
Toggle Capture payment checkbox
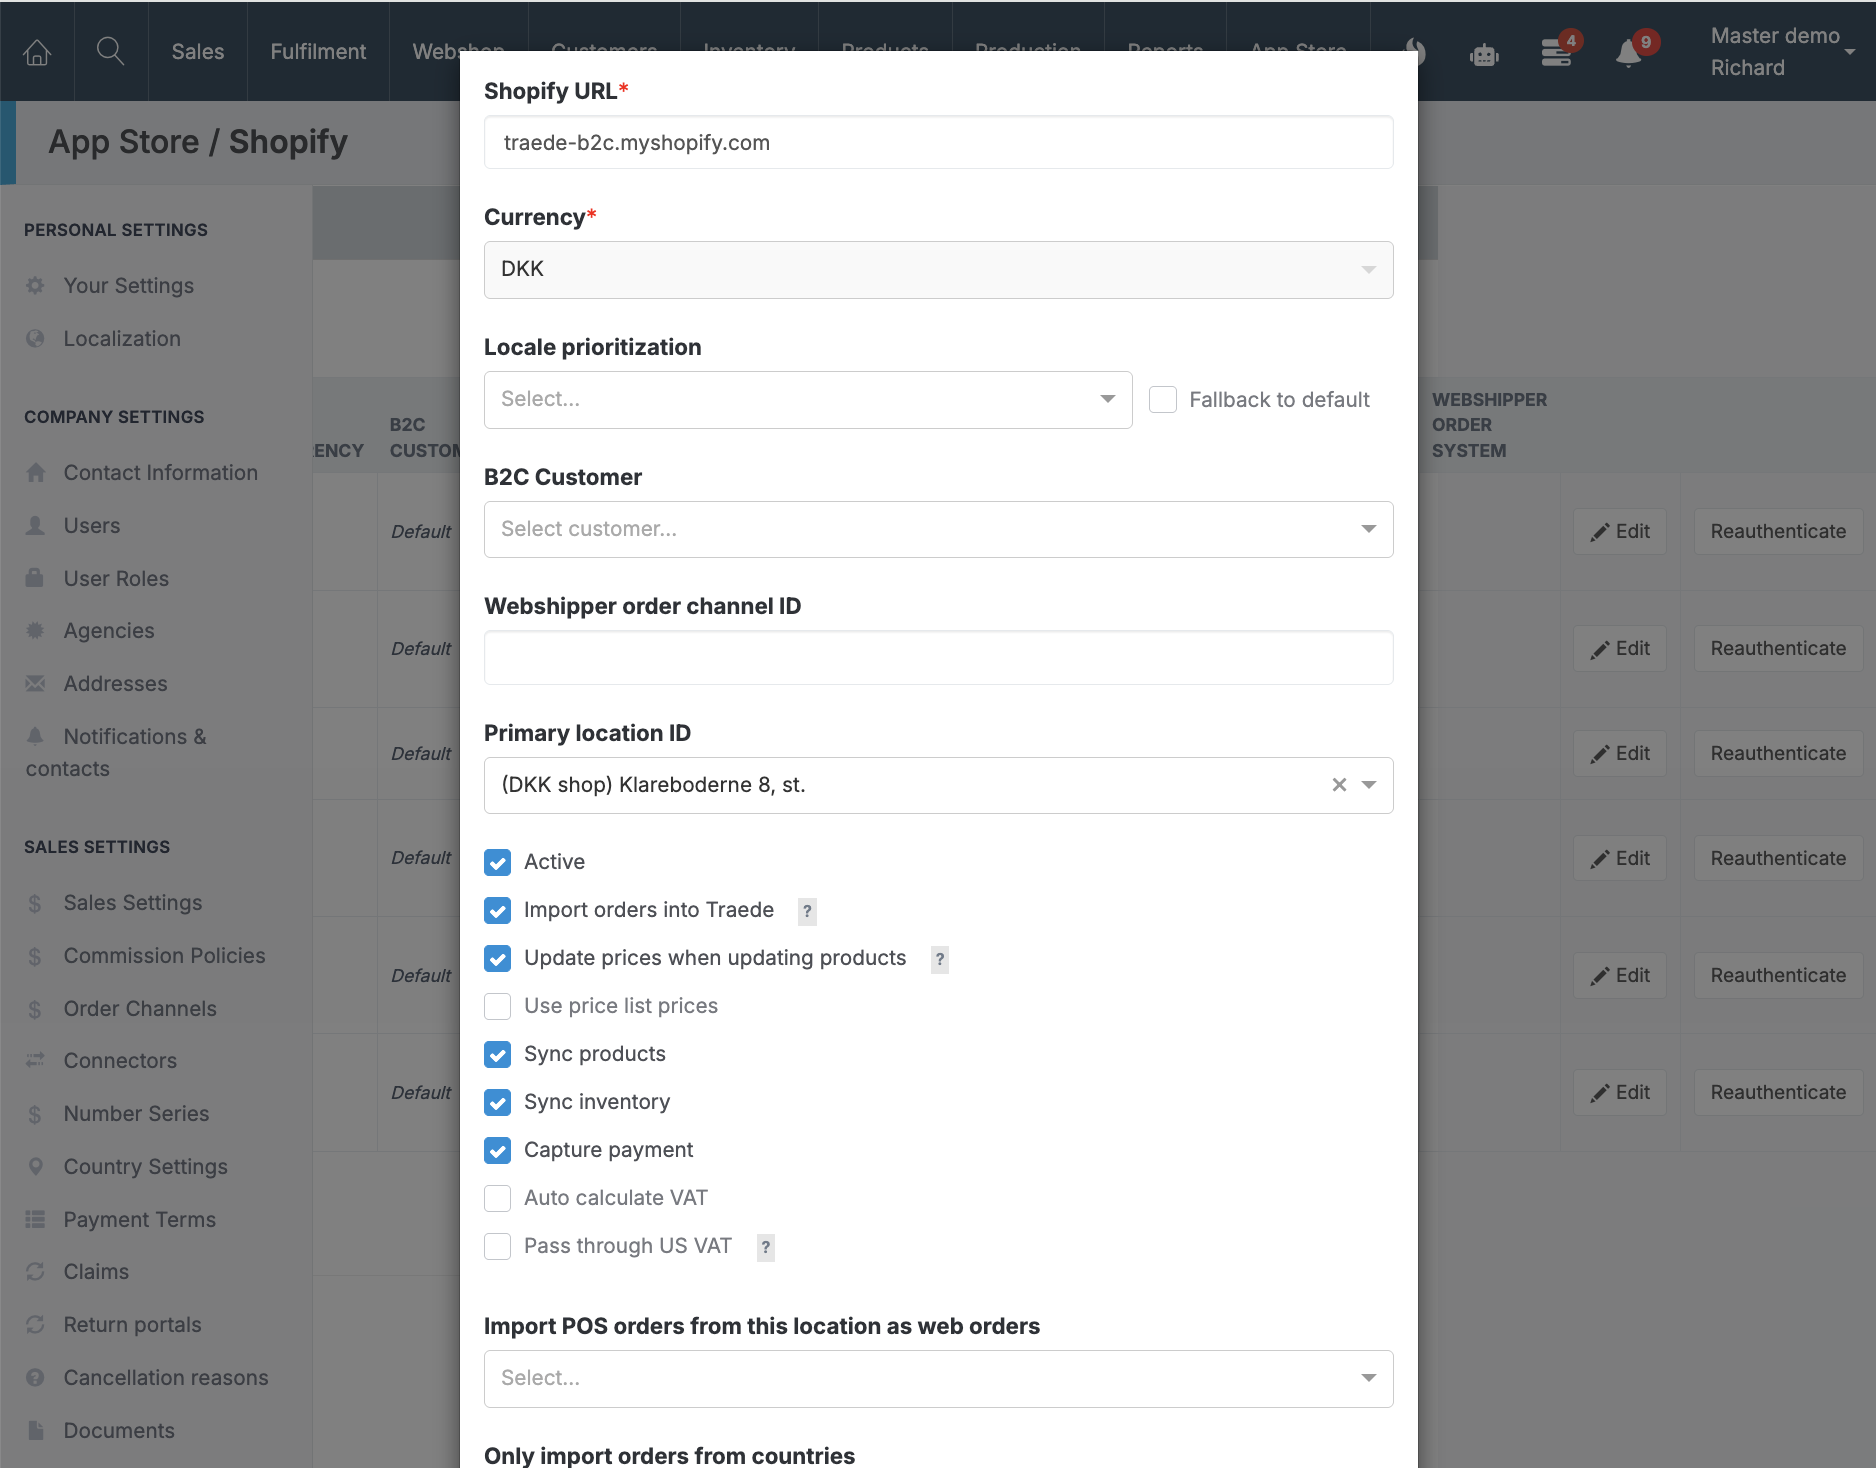point(497,1150)
